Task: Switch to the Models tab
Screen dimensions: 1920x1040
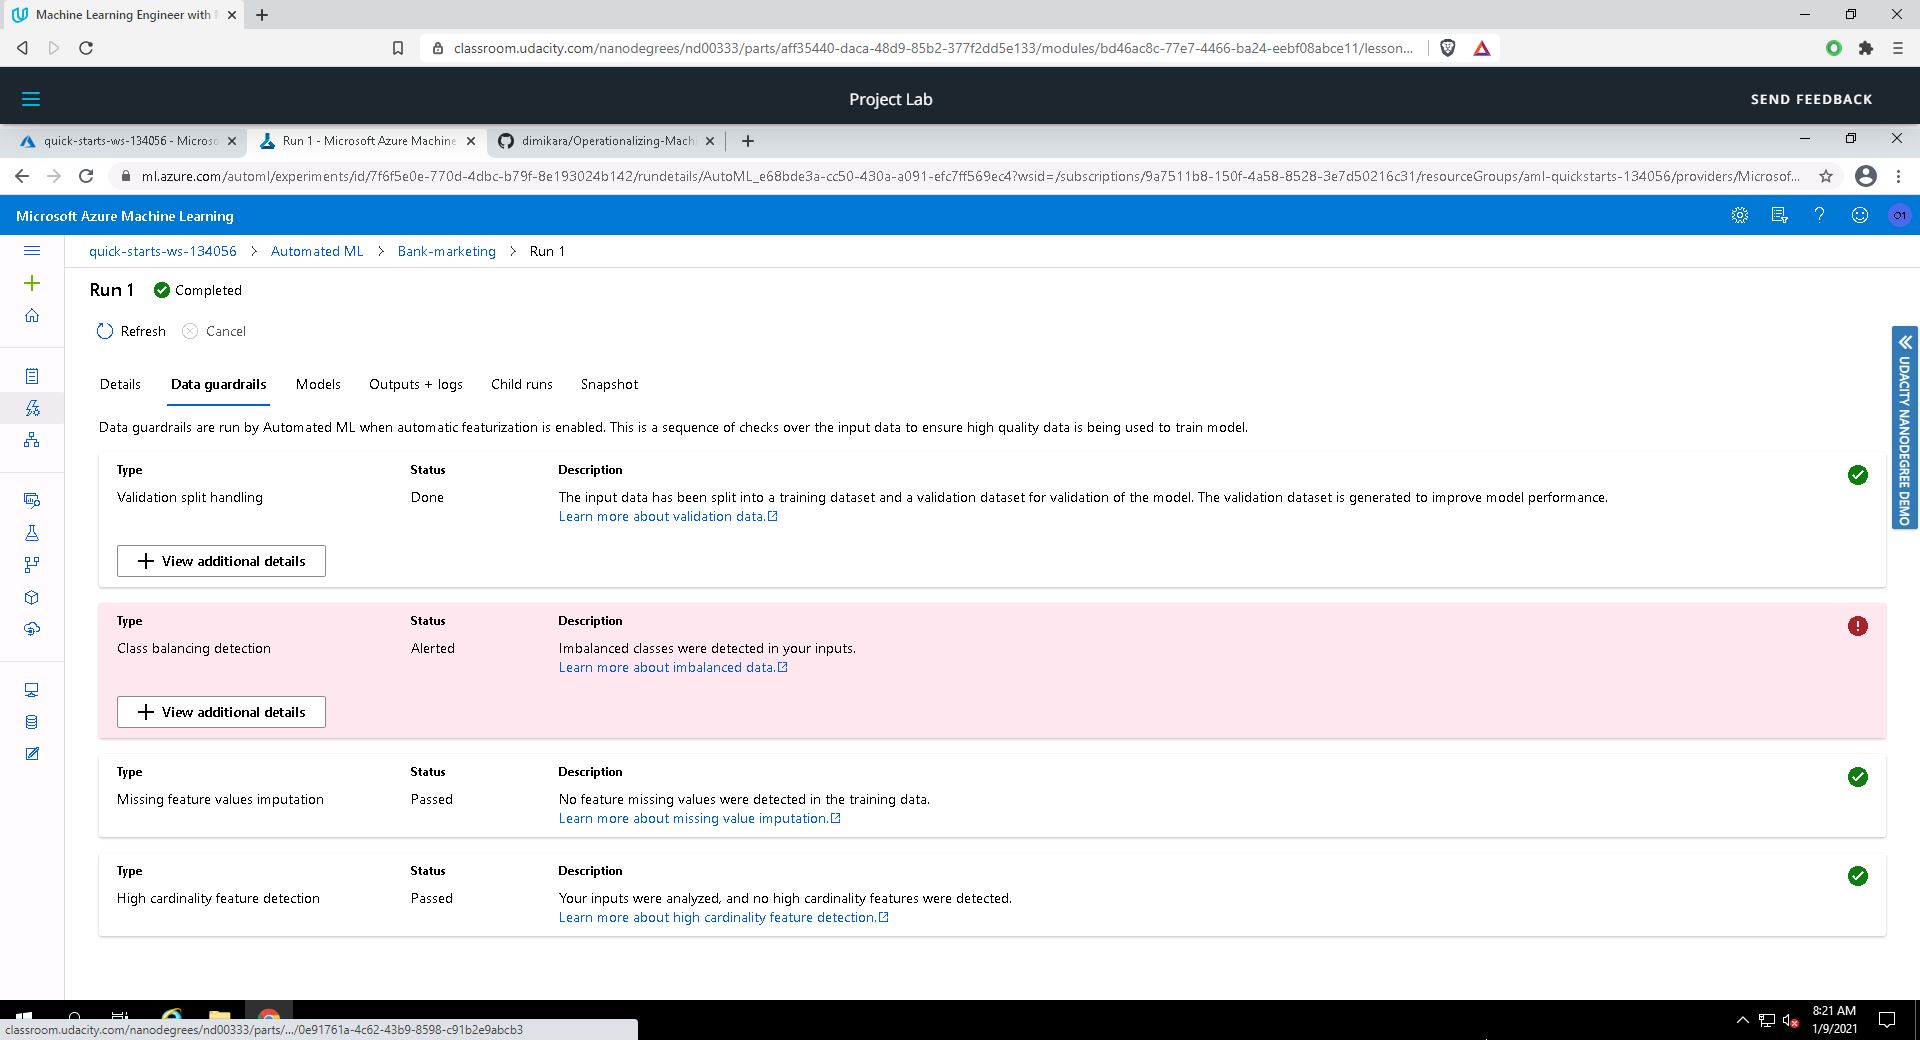Action: click(318, 384)
